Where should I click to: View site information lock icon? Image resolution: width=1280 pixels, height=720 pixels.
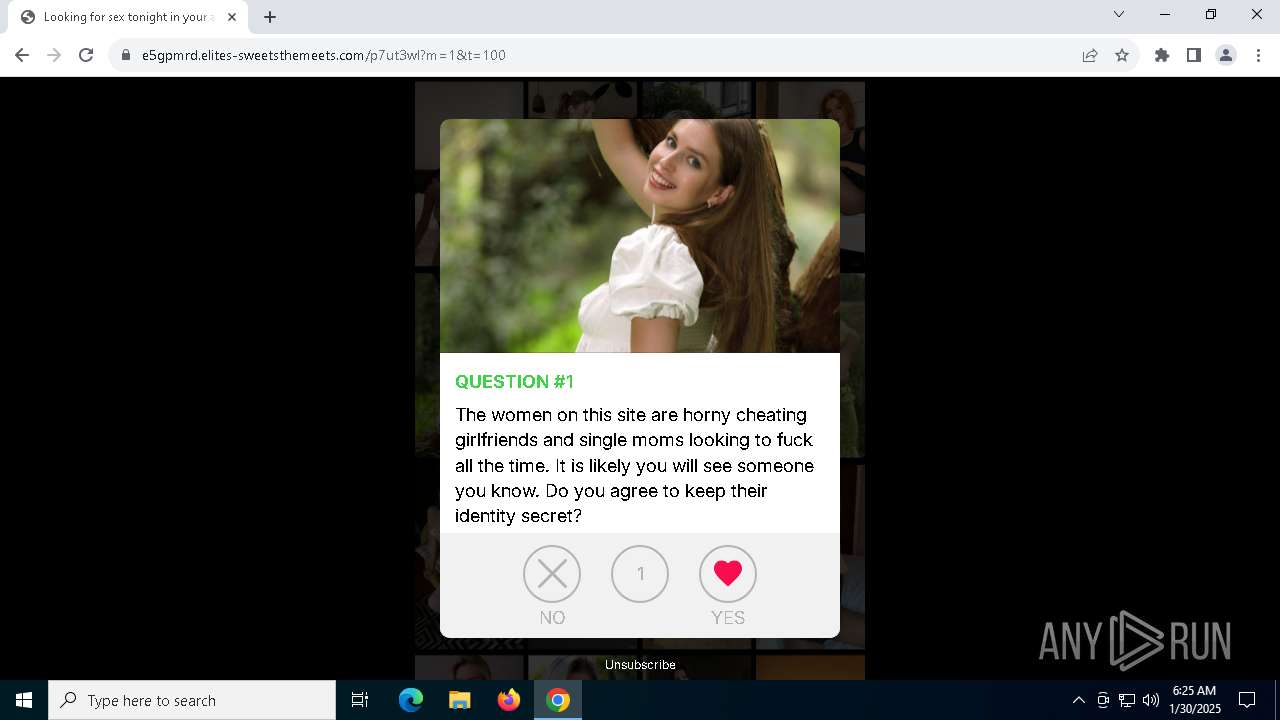(126, 55)
